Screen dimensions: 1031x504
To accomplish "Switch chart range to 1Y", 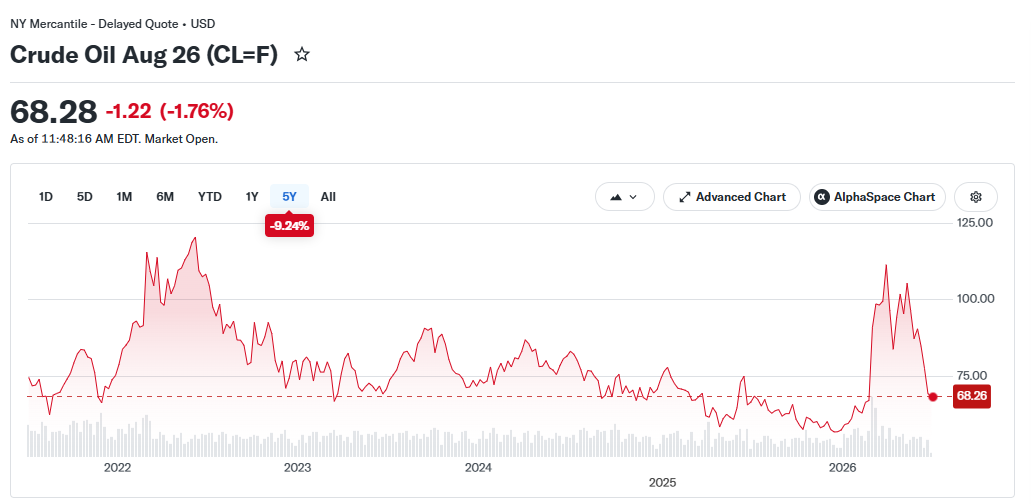I will point(252,196).
